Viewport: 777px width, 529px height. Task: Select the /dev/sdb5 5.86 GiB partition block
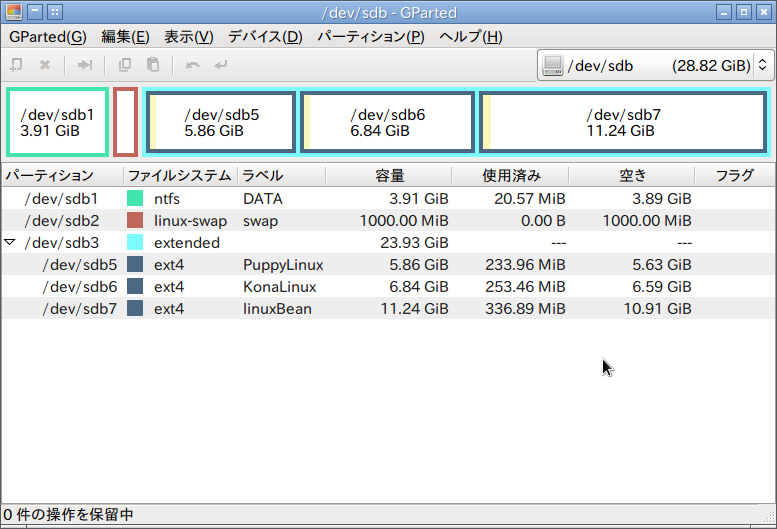pos(221,122)
